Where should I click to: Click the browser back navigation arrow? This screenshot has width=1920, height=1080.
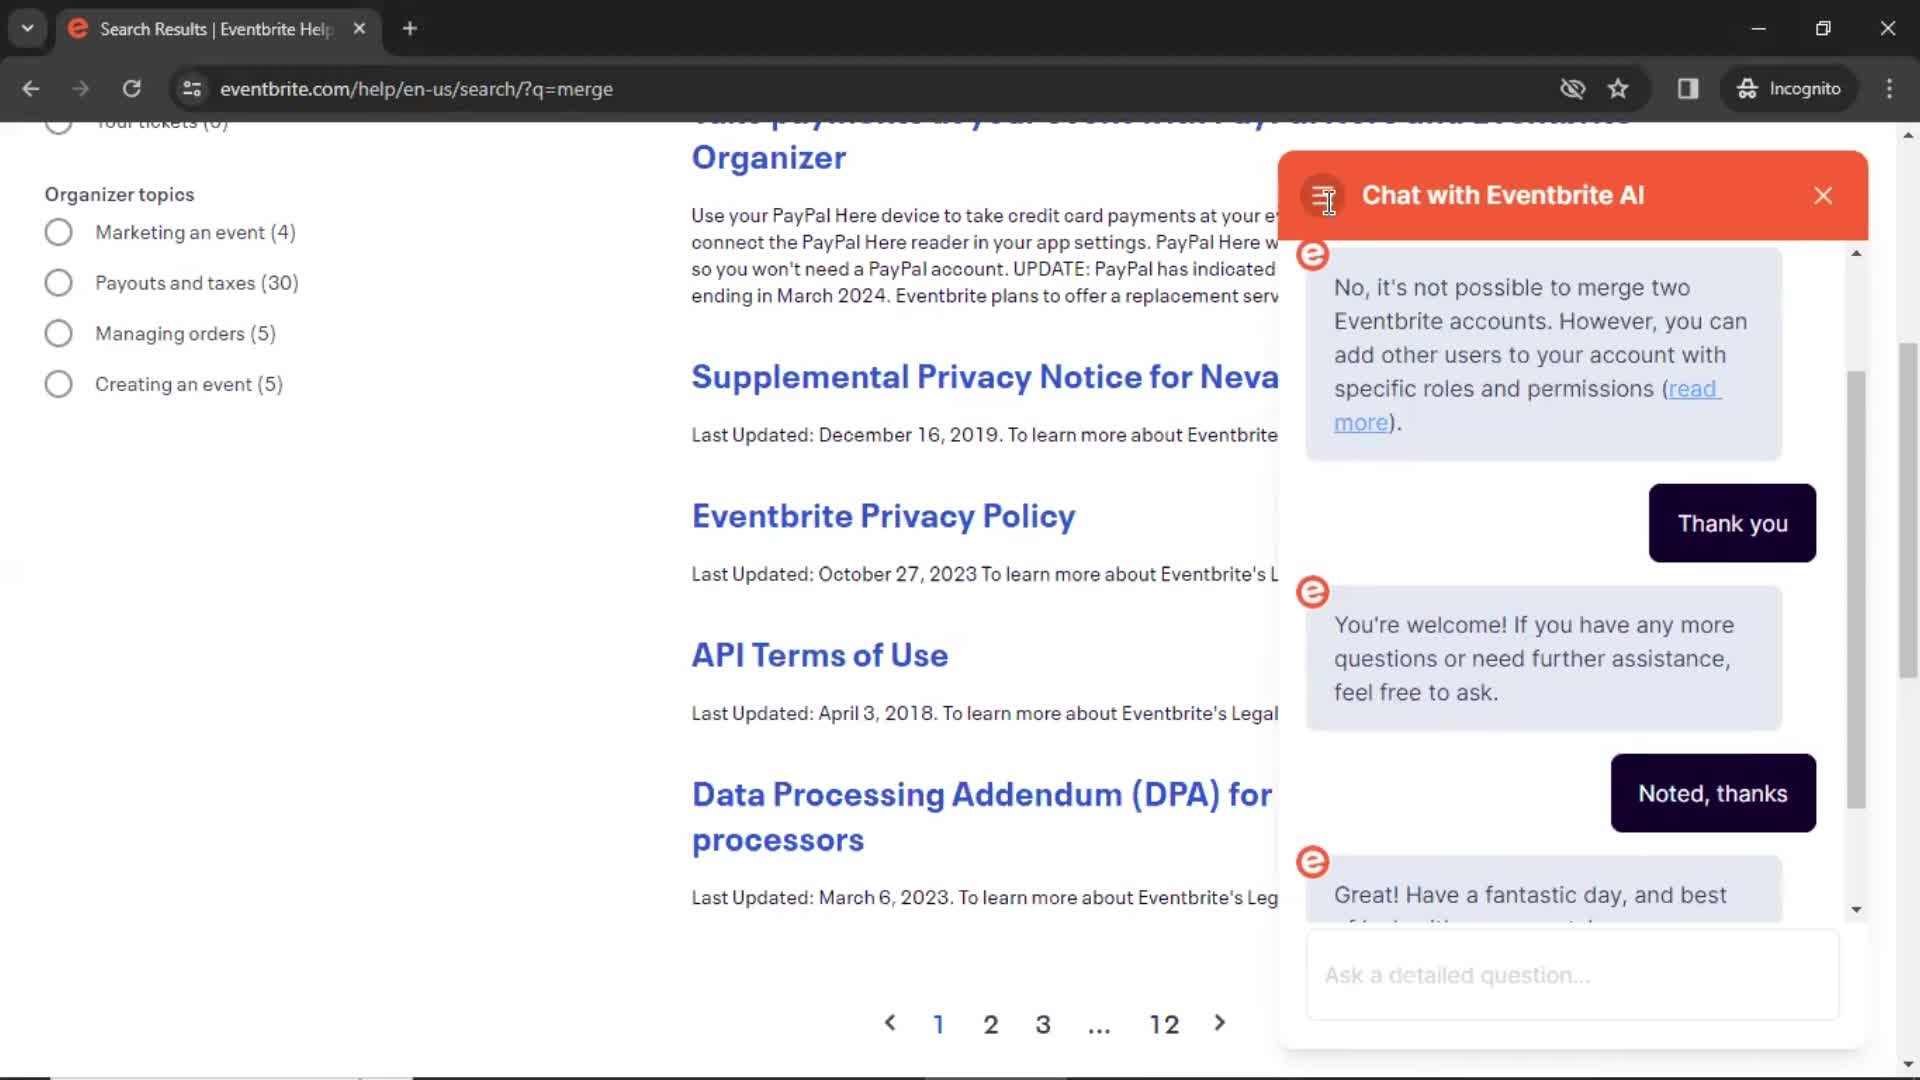pyautogui.click(x=30, y=88)
